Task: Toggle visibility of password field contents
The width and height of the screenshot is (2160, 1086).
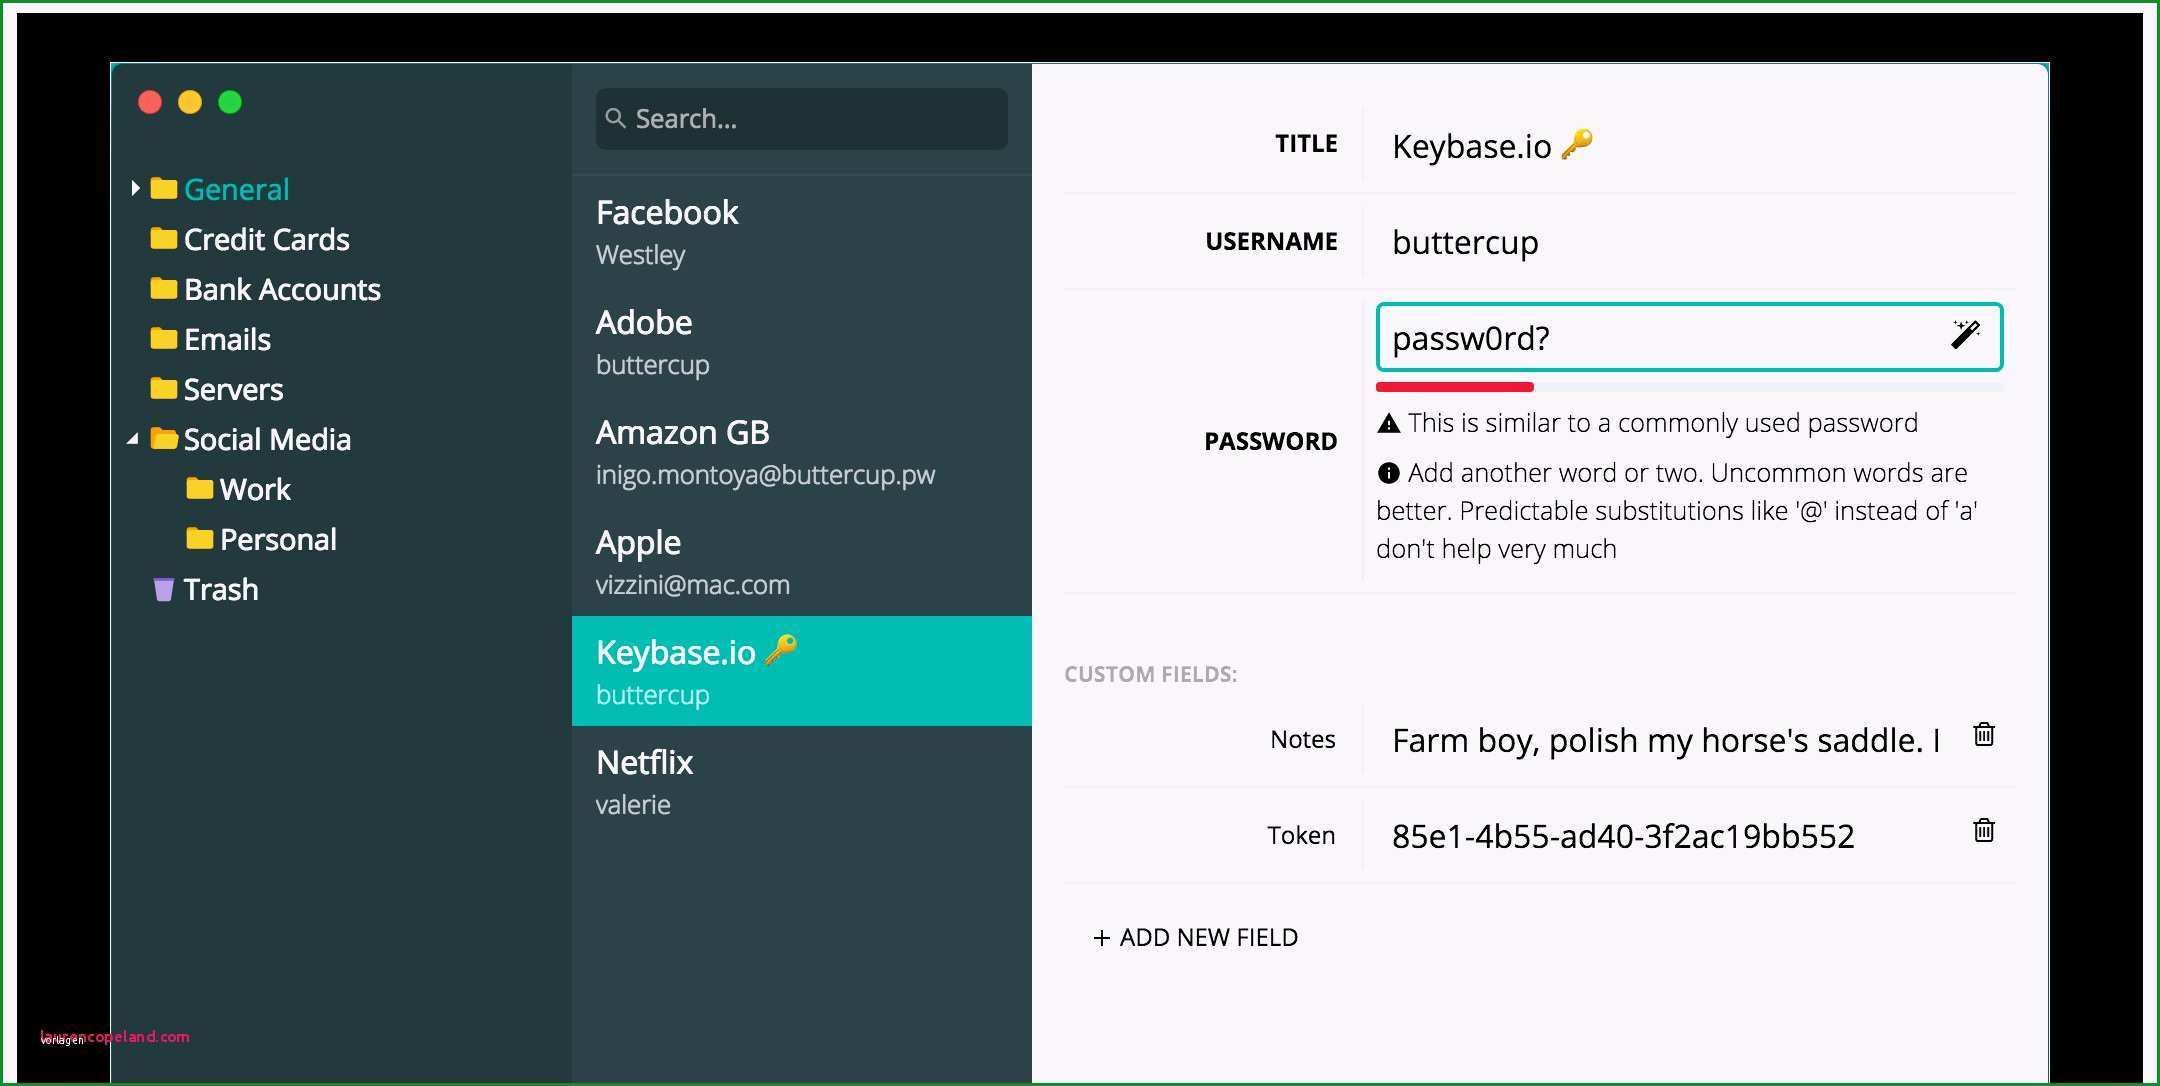Action: pos(1968,337)
